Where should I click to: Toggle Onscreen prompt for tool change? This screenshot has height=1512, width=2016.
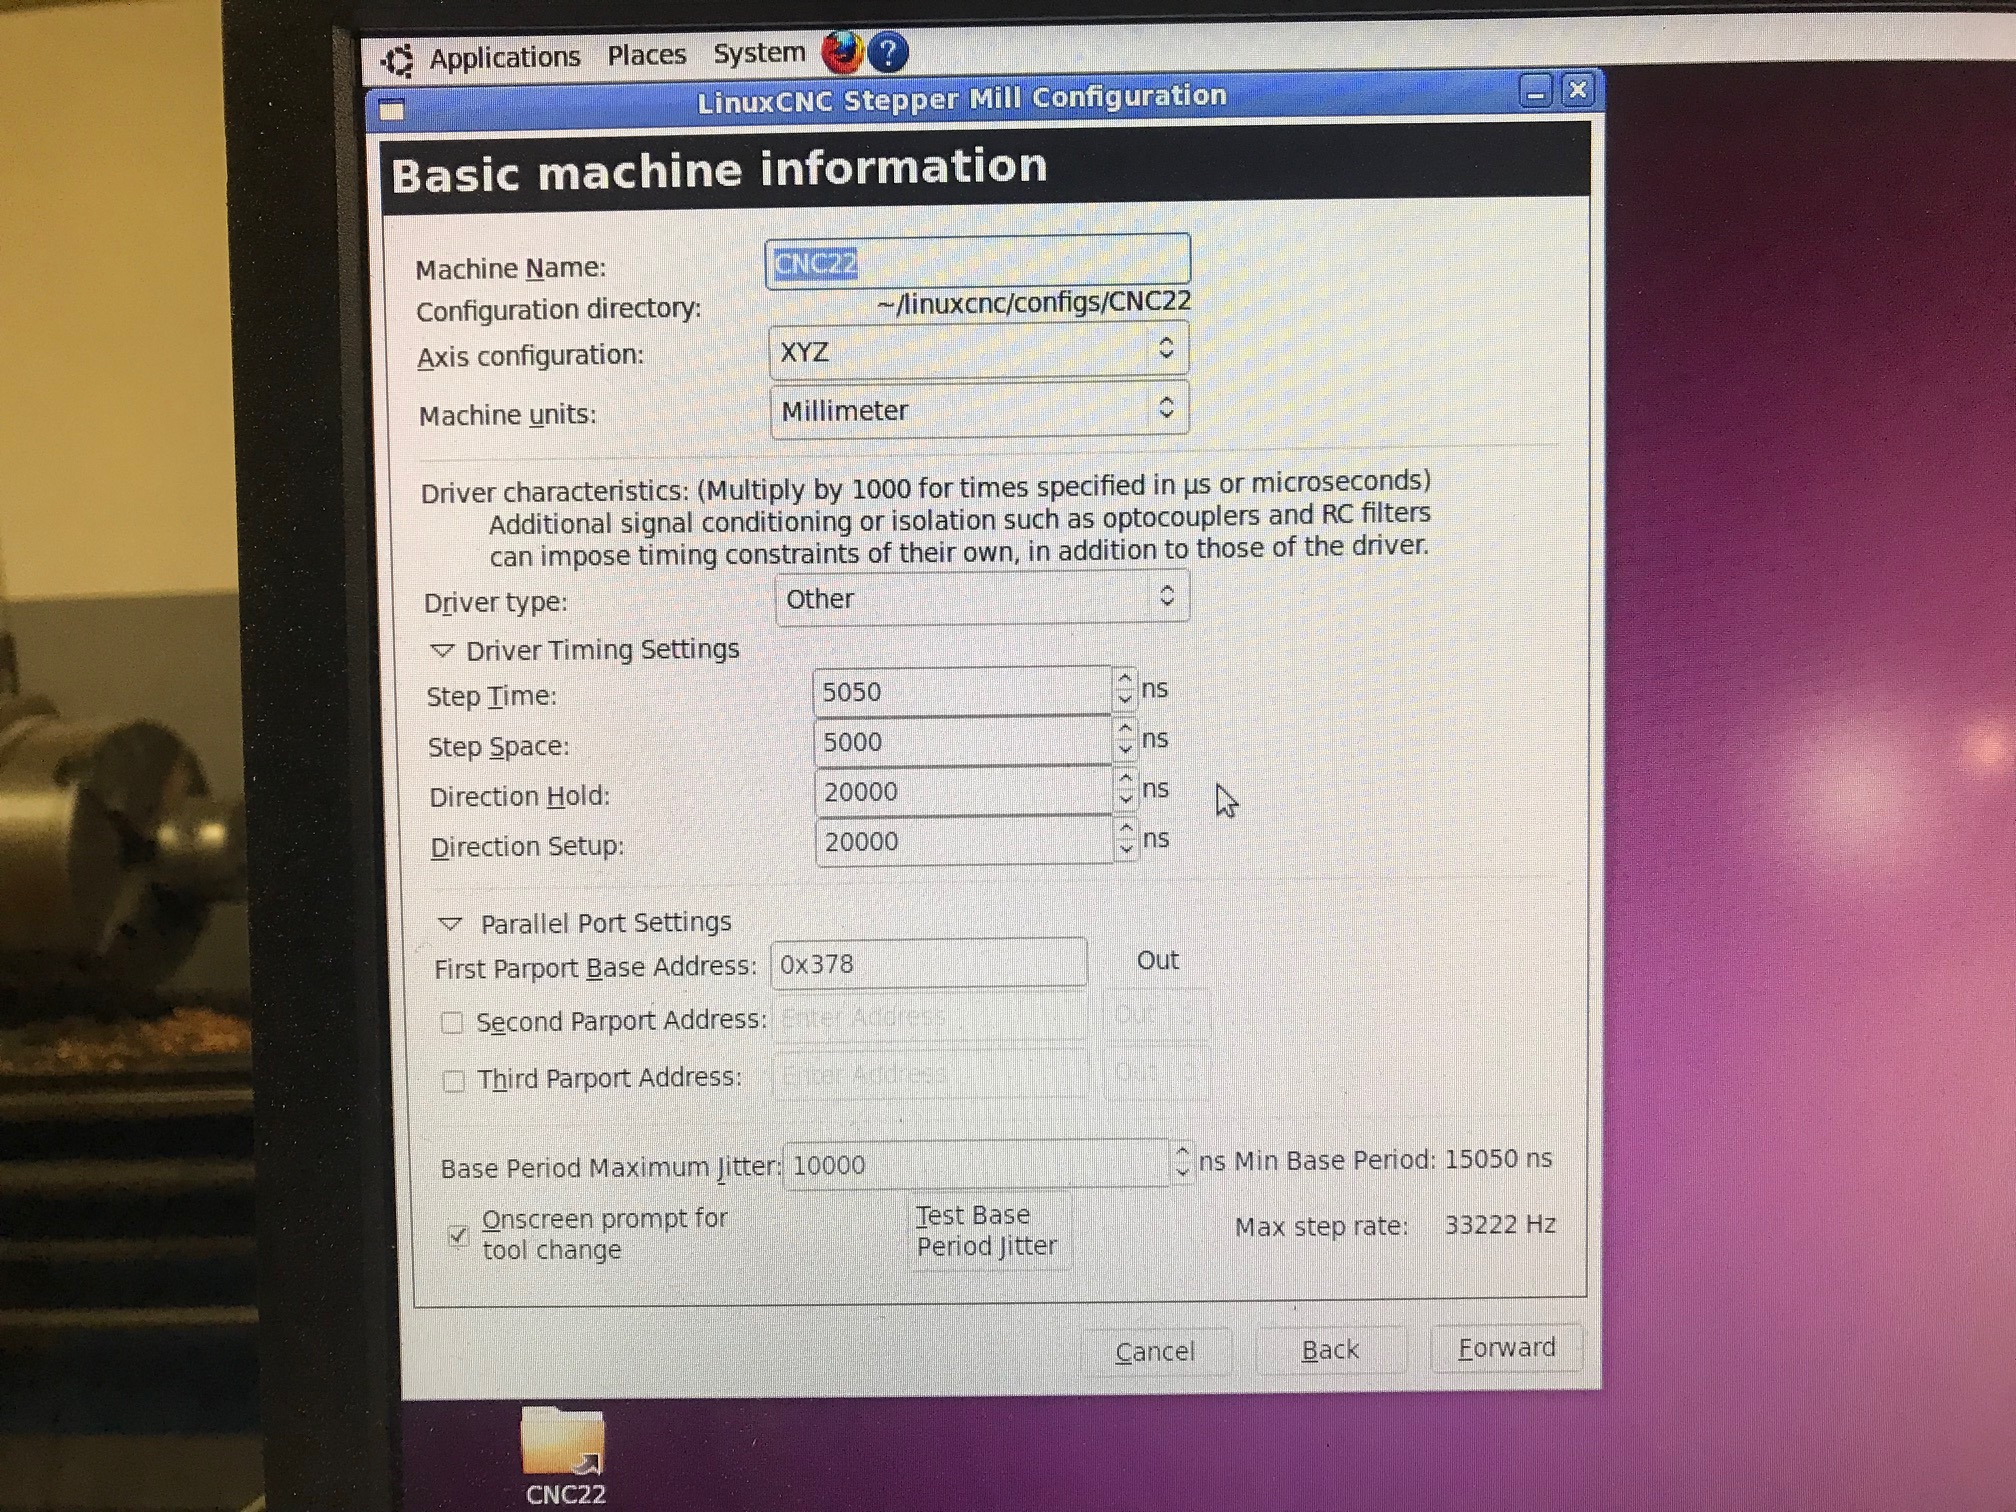(458, 1235)
